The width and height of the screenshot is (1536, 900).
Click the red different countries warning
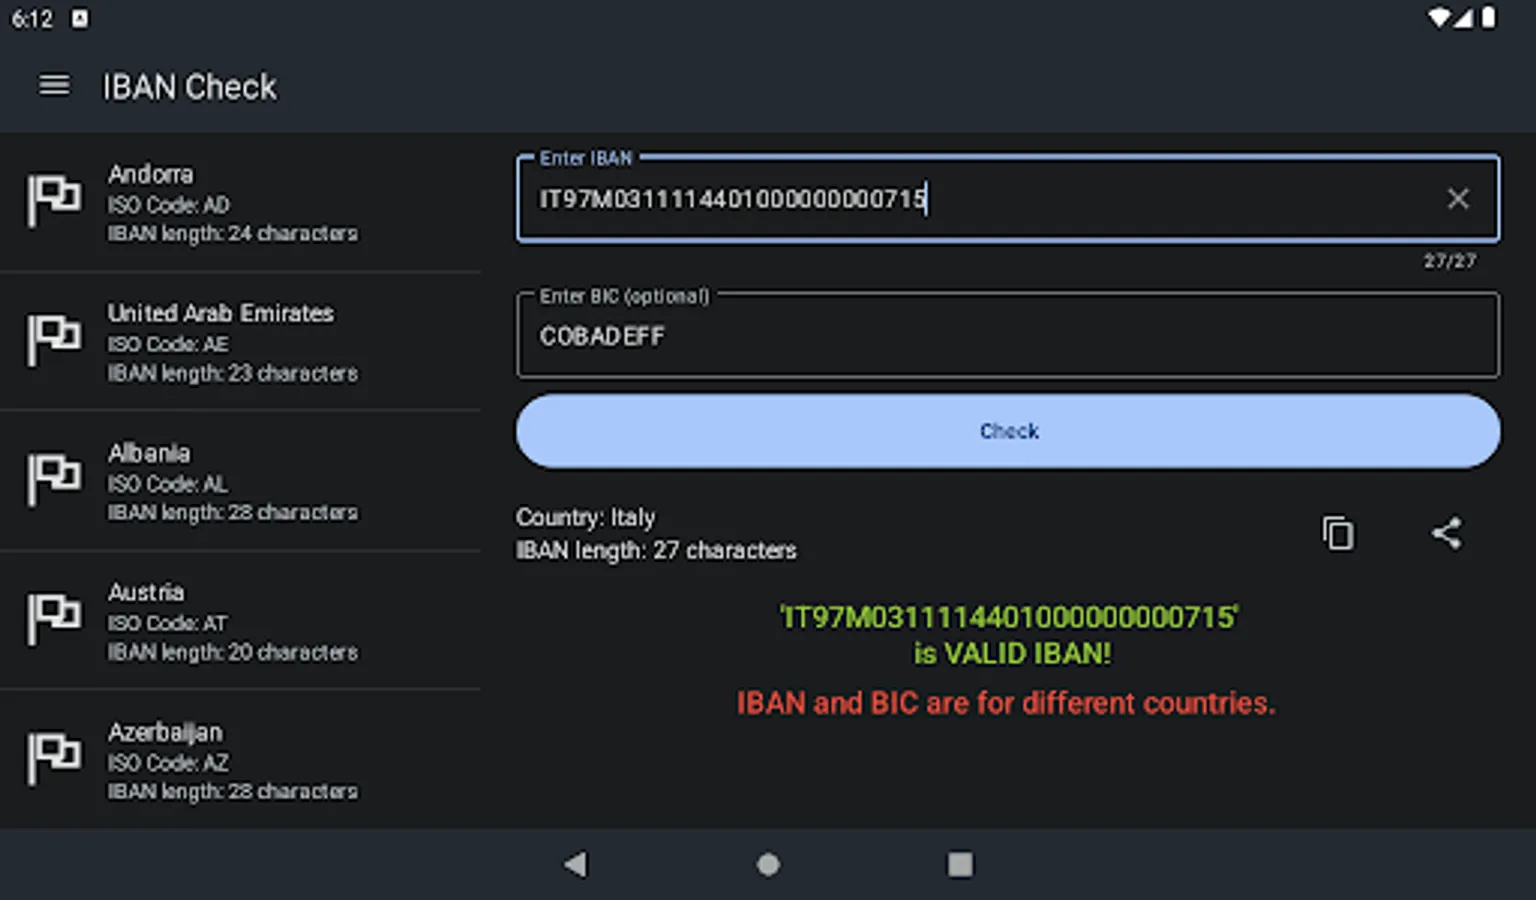pos(1006,703)
